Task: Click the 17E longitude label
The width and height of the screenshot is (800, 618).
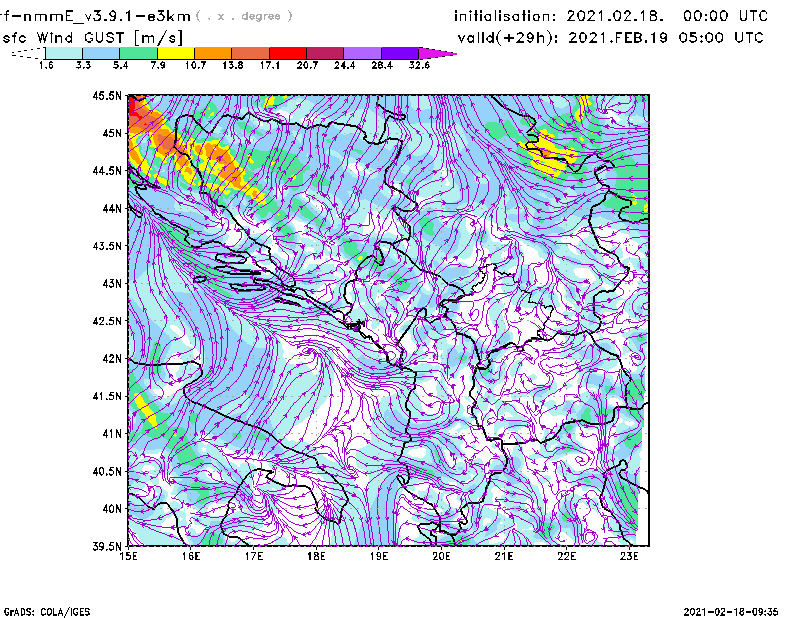Action: (254, 556)
